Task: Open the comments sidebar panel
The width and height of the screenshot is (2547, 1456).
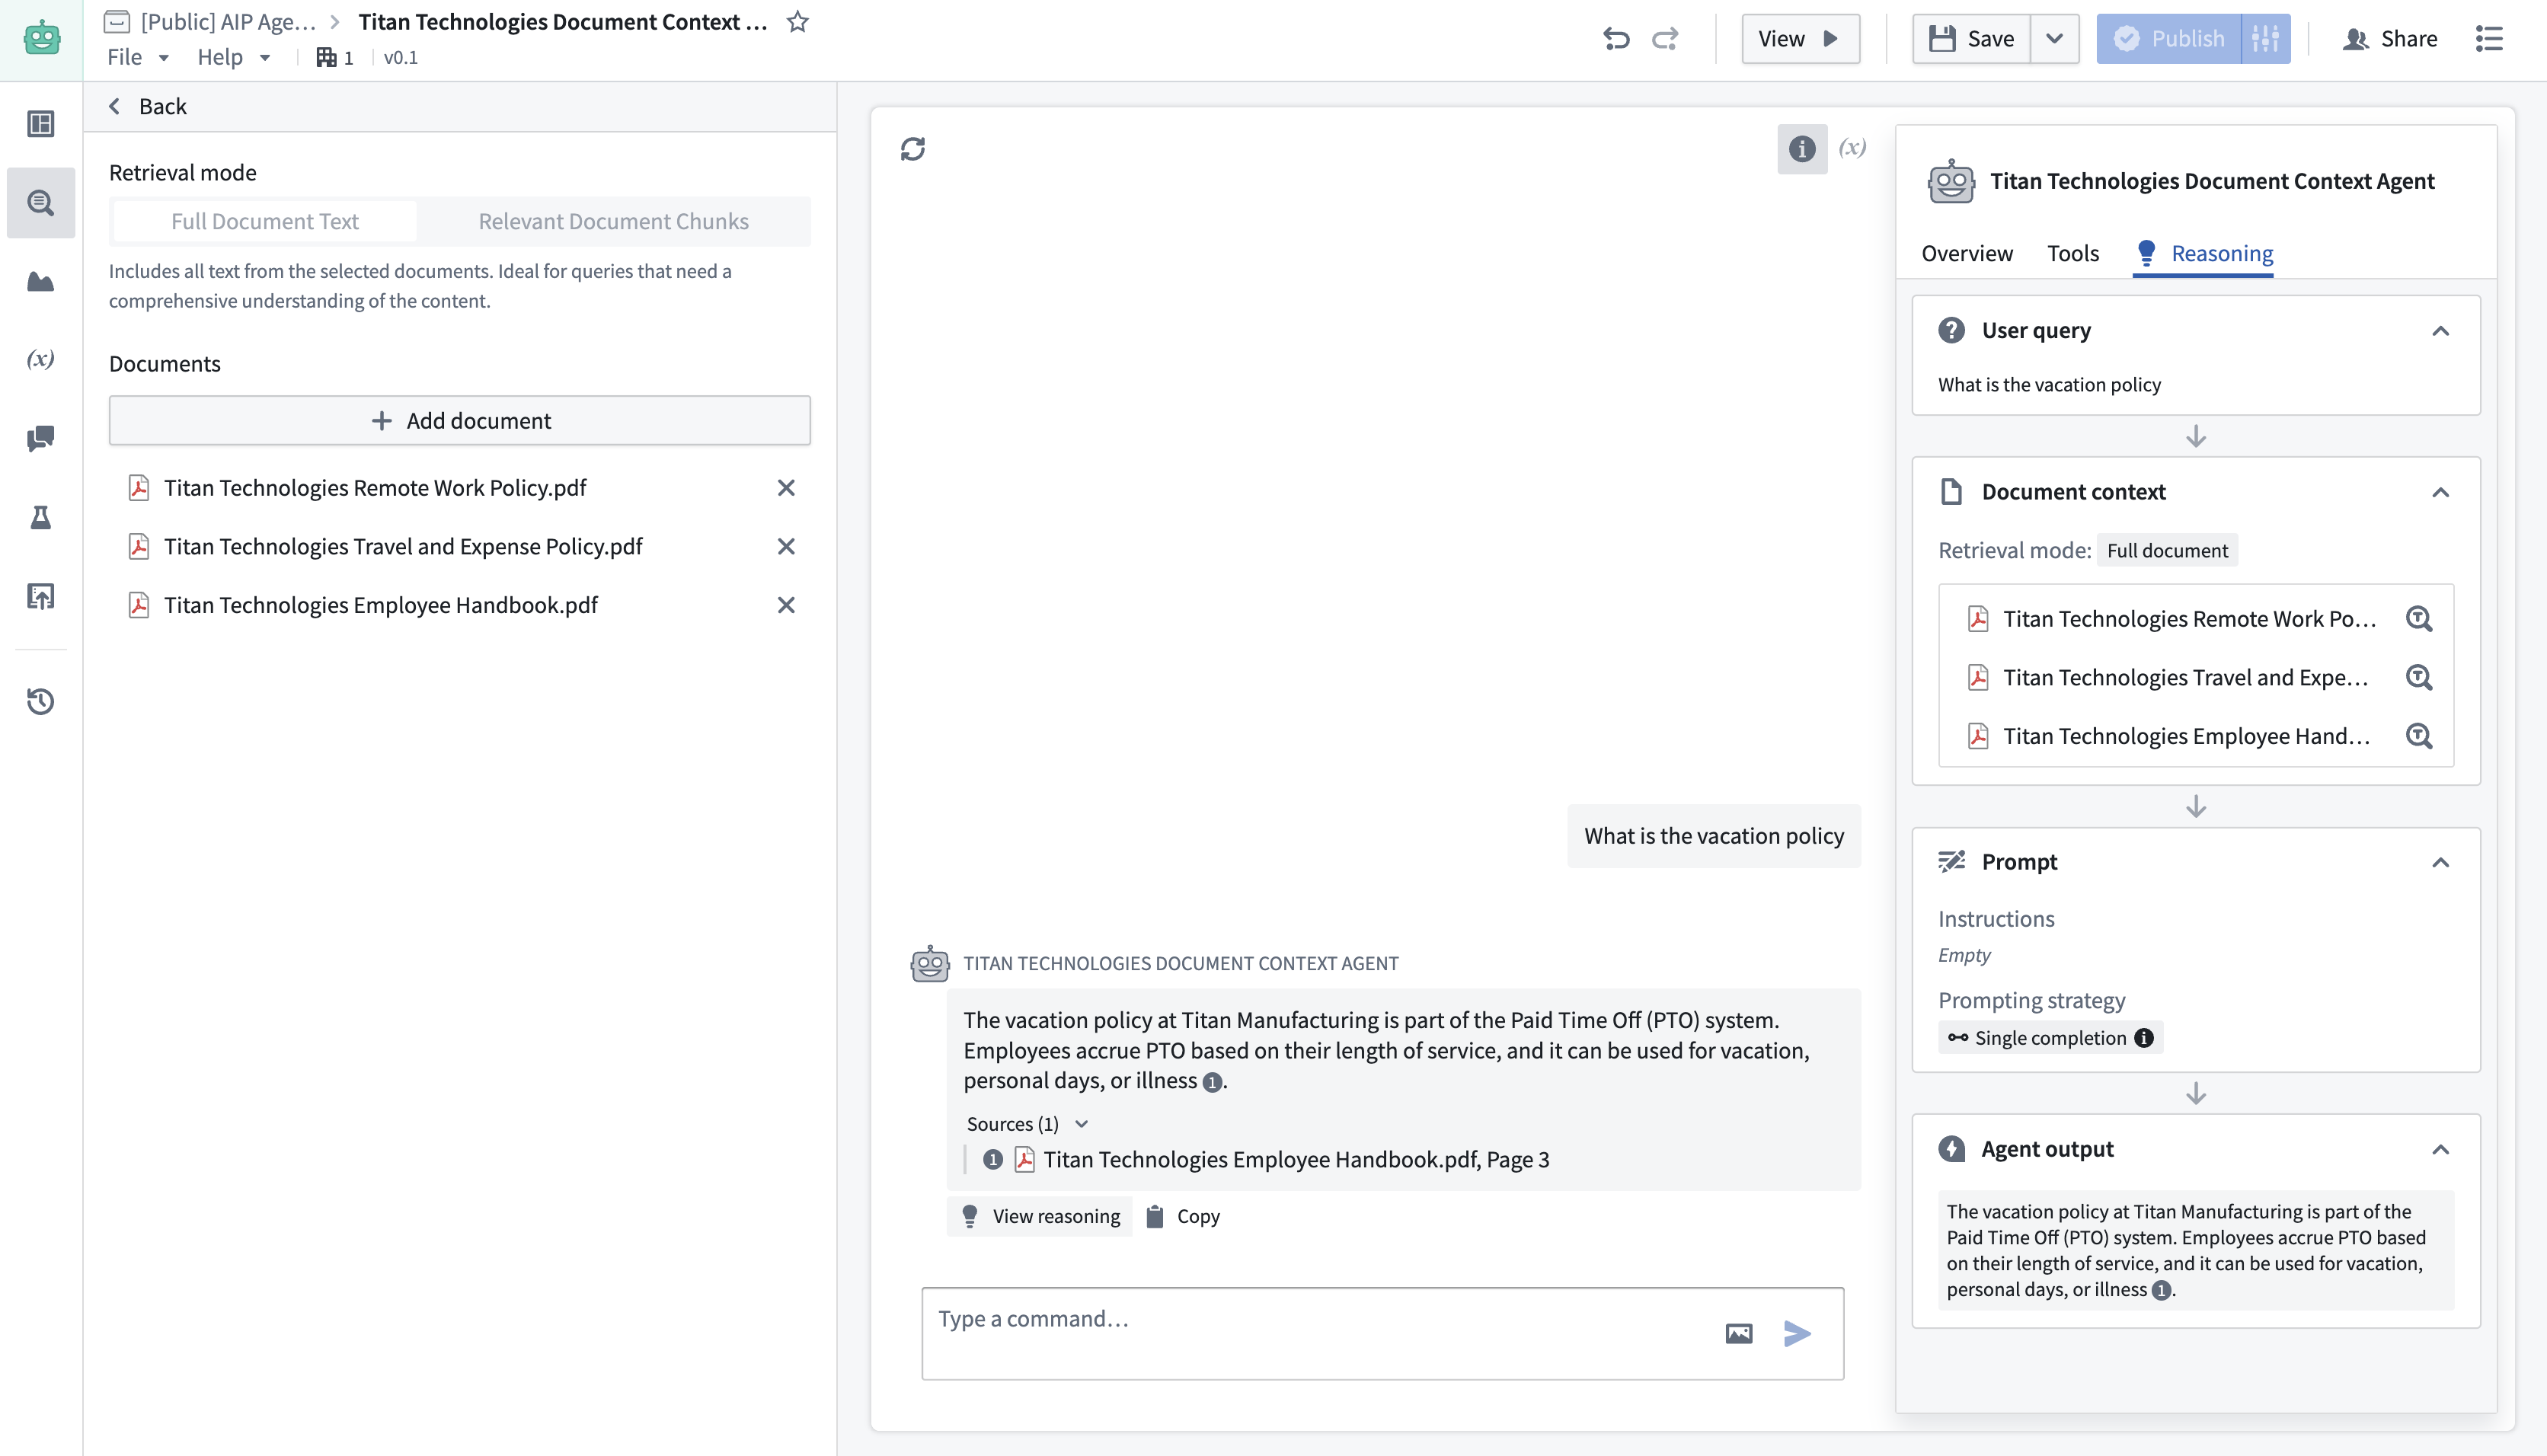Action: pyautogui.click(x=40, y=438)
